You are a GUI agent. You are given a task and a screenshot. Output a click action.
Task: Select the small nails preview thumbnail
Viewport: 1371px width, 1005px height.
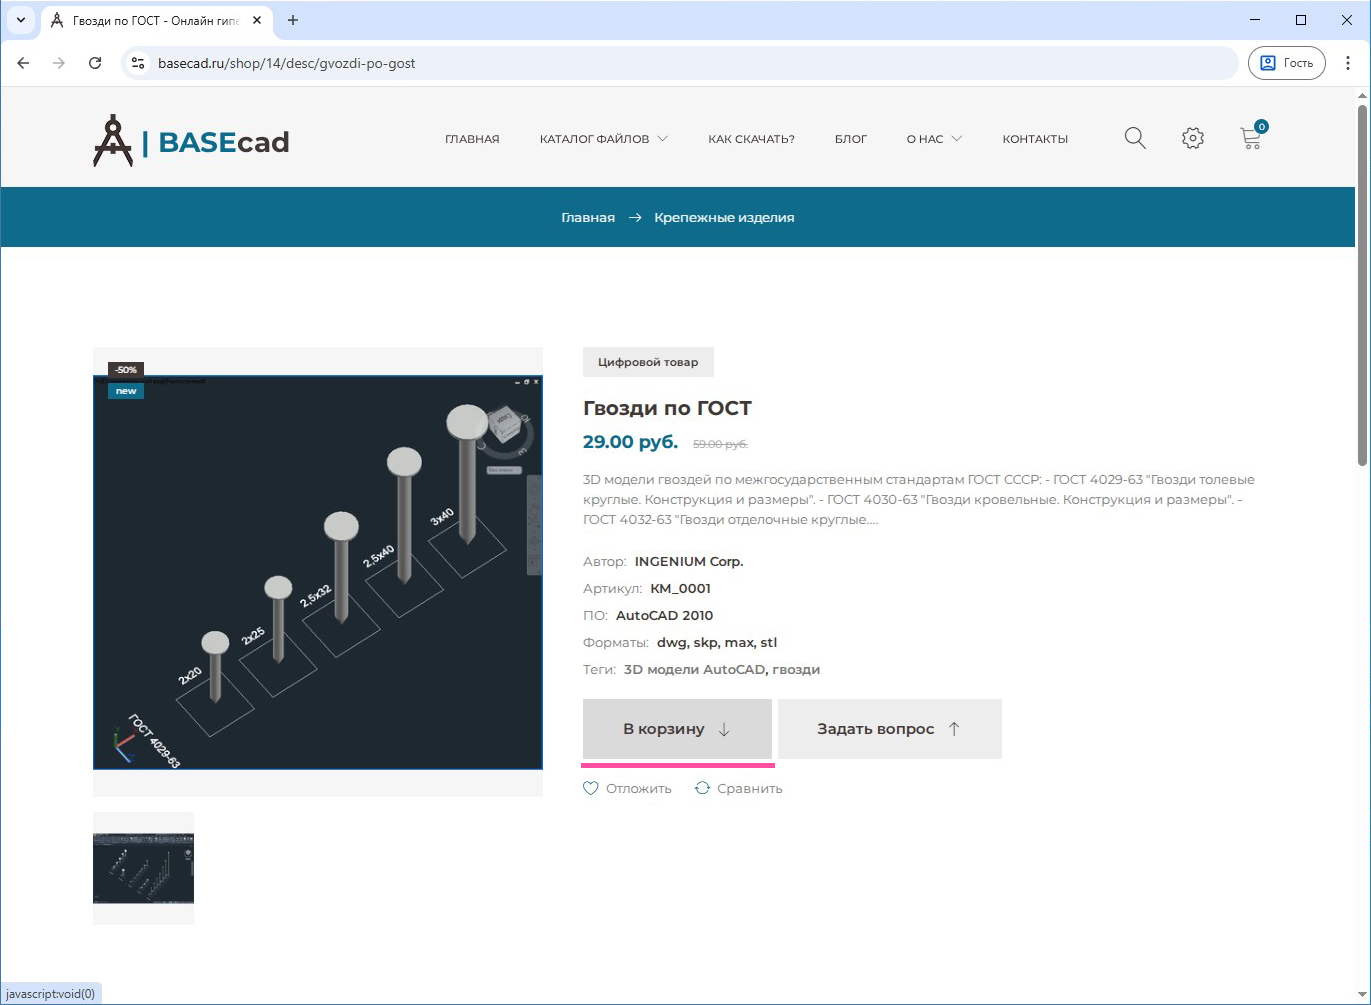pyautogui.click(x=143, y=868)
